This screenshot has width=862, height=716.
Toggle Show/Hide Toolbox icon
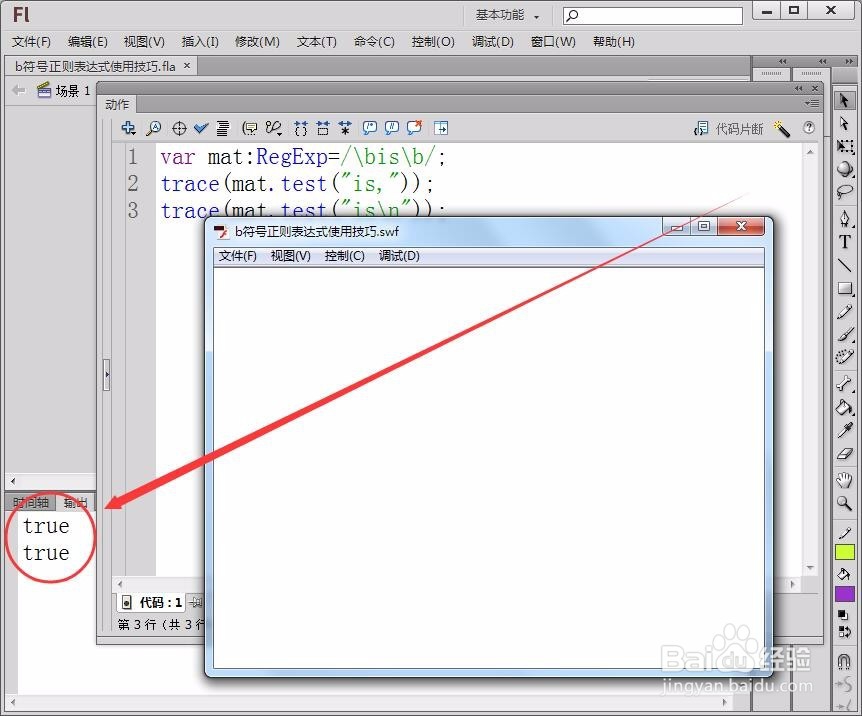441,128
